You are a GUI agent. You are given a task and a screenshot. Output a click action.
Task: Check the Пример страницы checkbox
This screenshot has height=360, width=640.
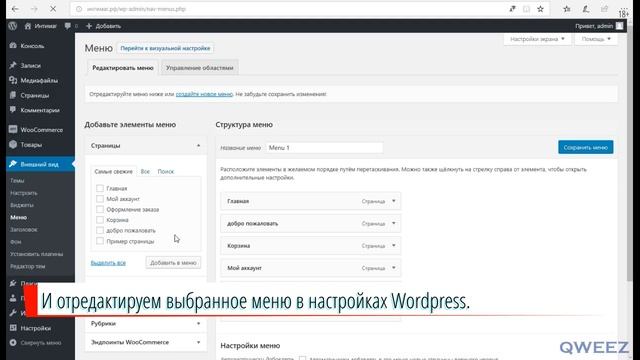[x=100, y=241]
